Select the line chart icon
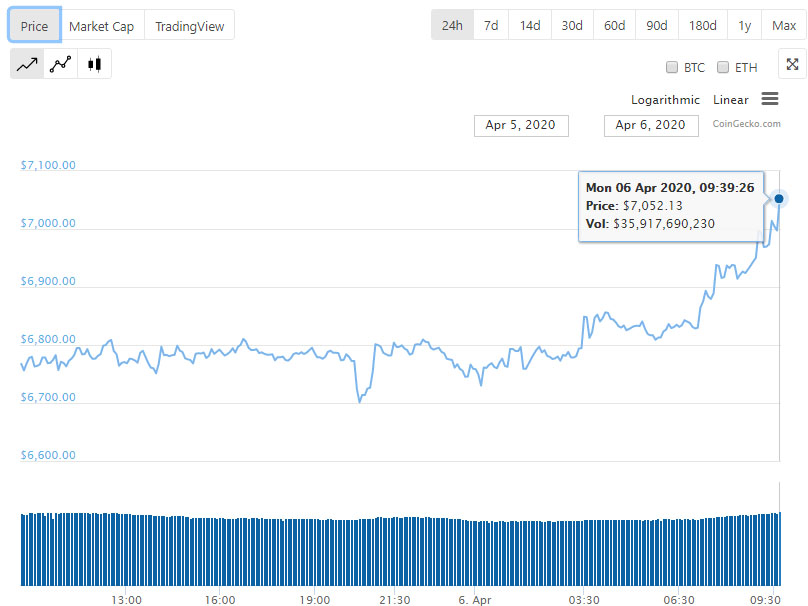808x606 pixels. 27,64
